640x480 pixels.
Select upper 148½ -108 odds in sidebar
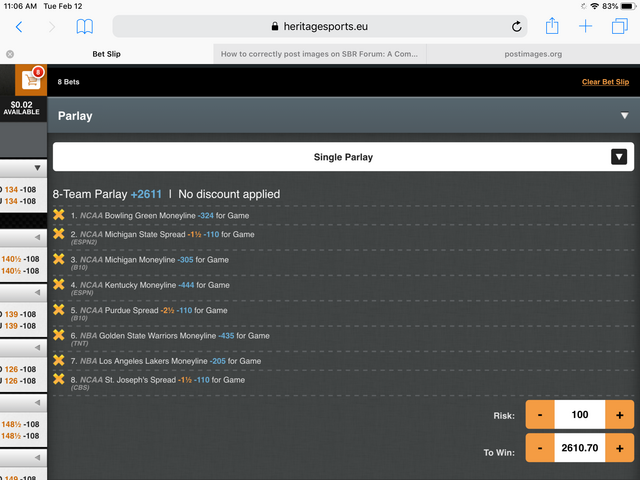tap(20, 424)
